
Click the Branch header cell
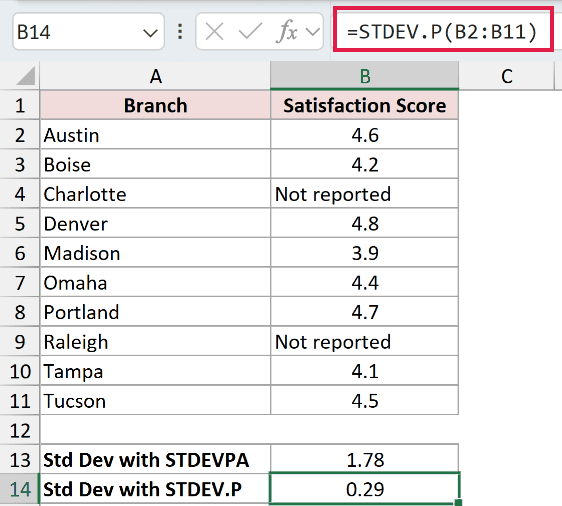[x=155, y=105]
